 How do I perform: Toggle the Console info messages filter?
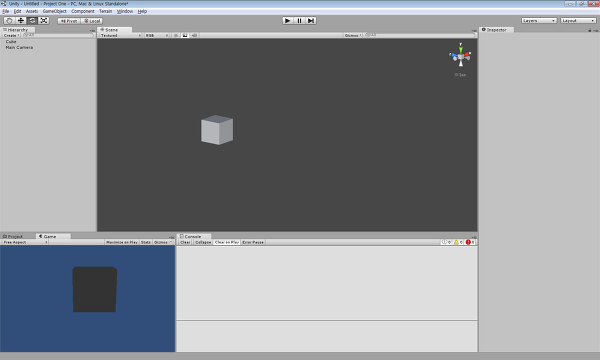click(447, 242)
